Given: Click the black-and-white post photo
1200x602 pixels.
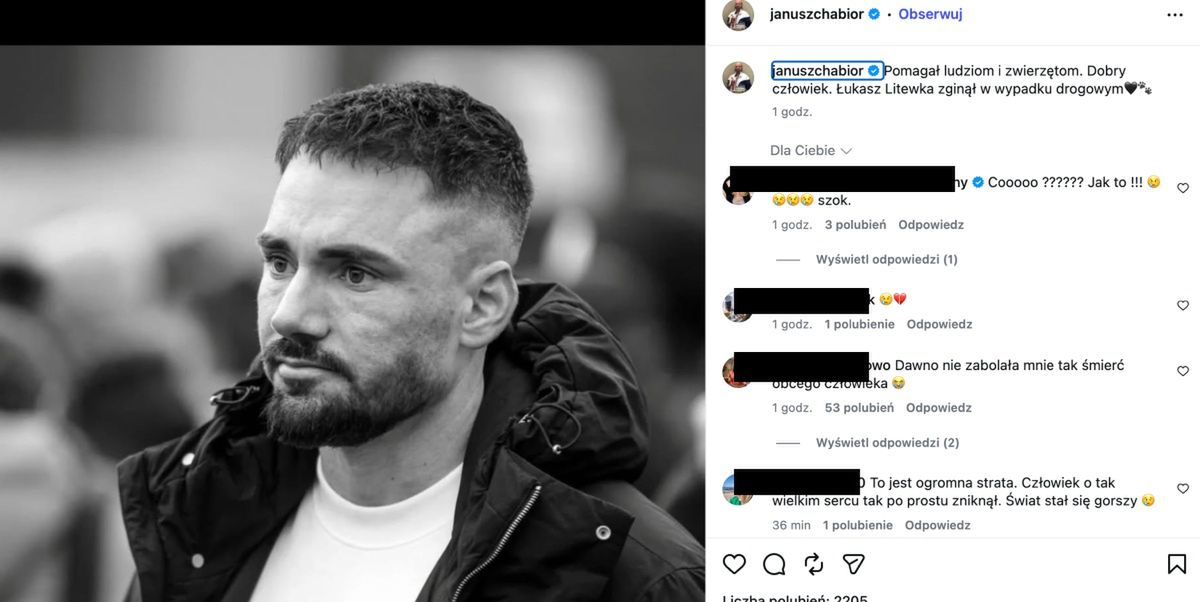Looking at the screenshot, I should 352,320.
